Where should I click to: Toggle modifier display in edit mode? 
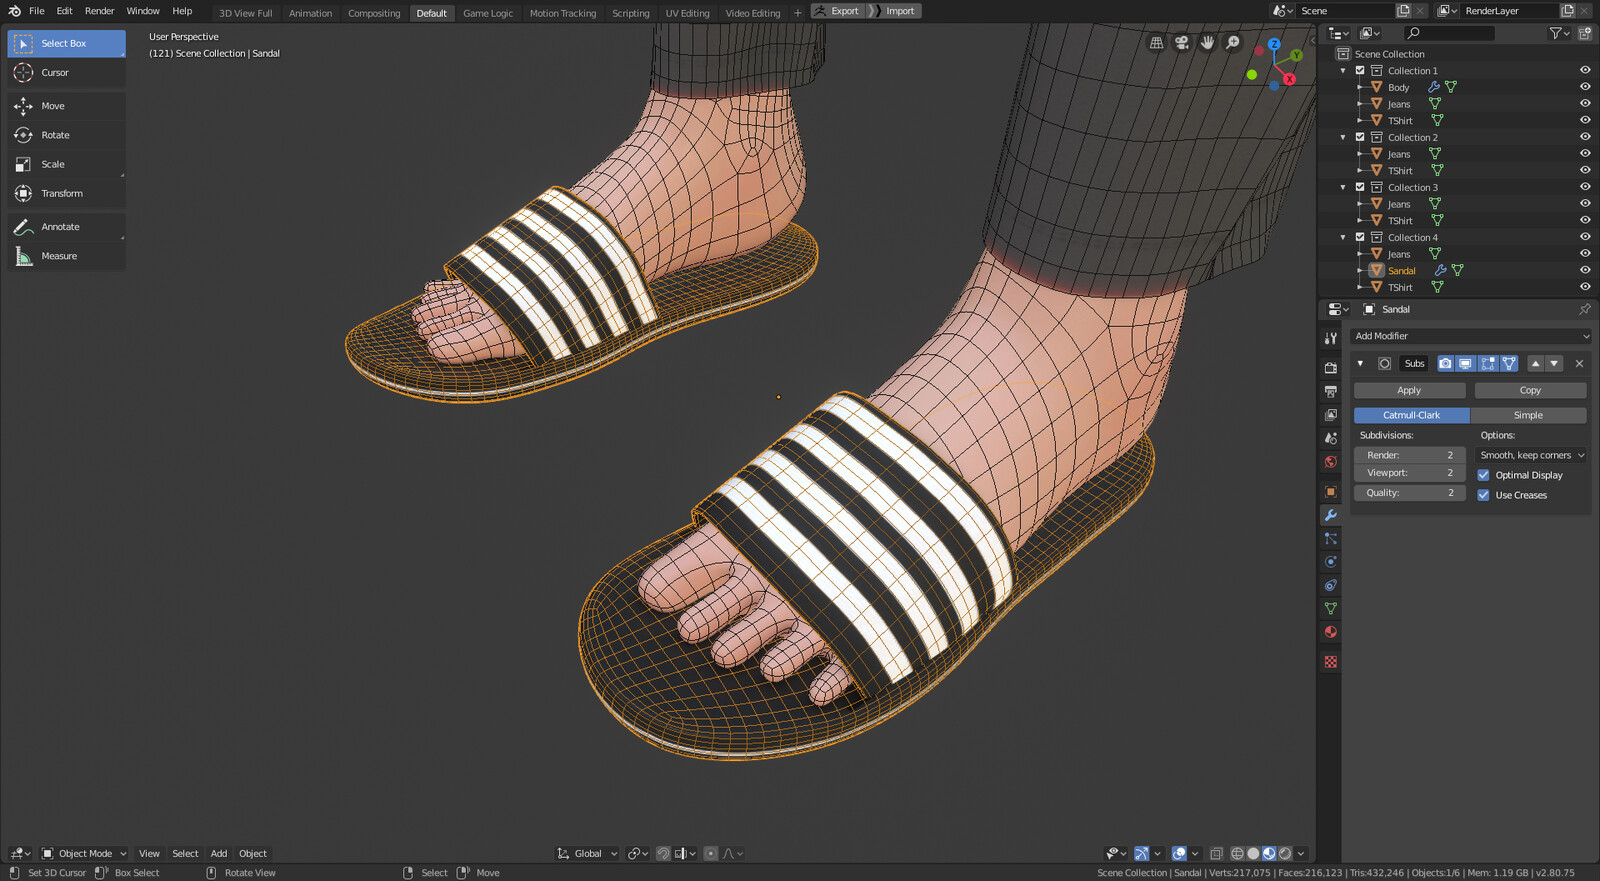(1487, 364)
